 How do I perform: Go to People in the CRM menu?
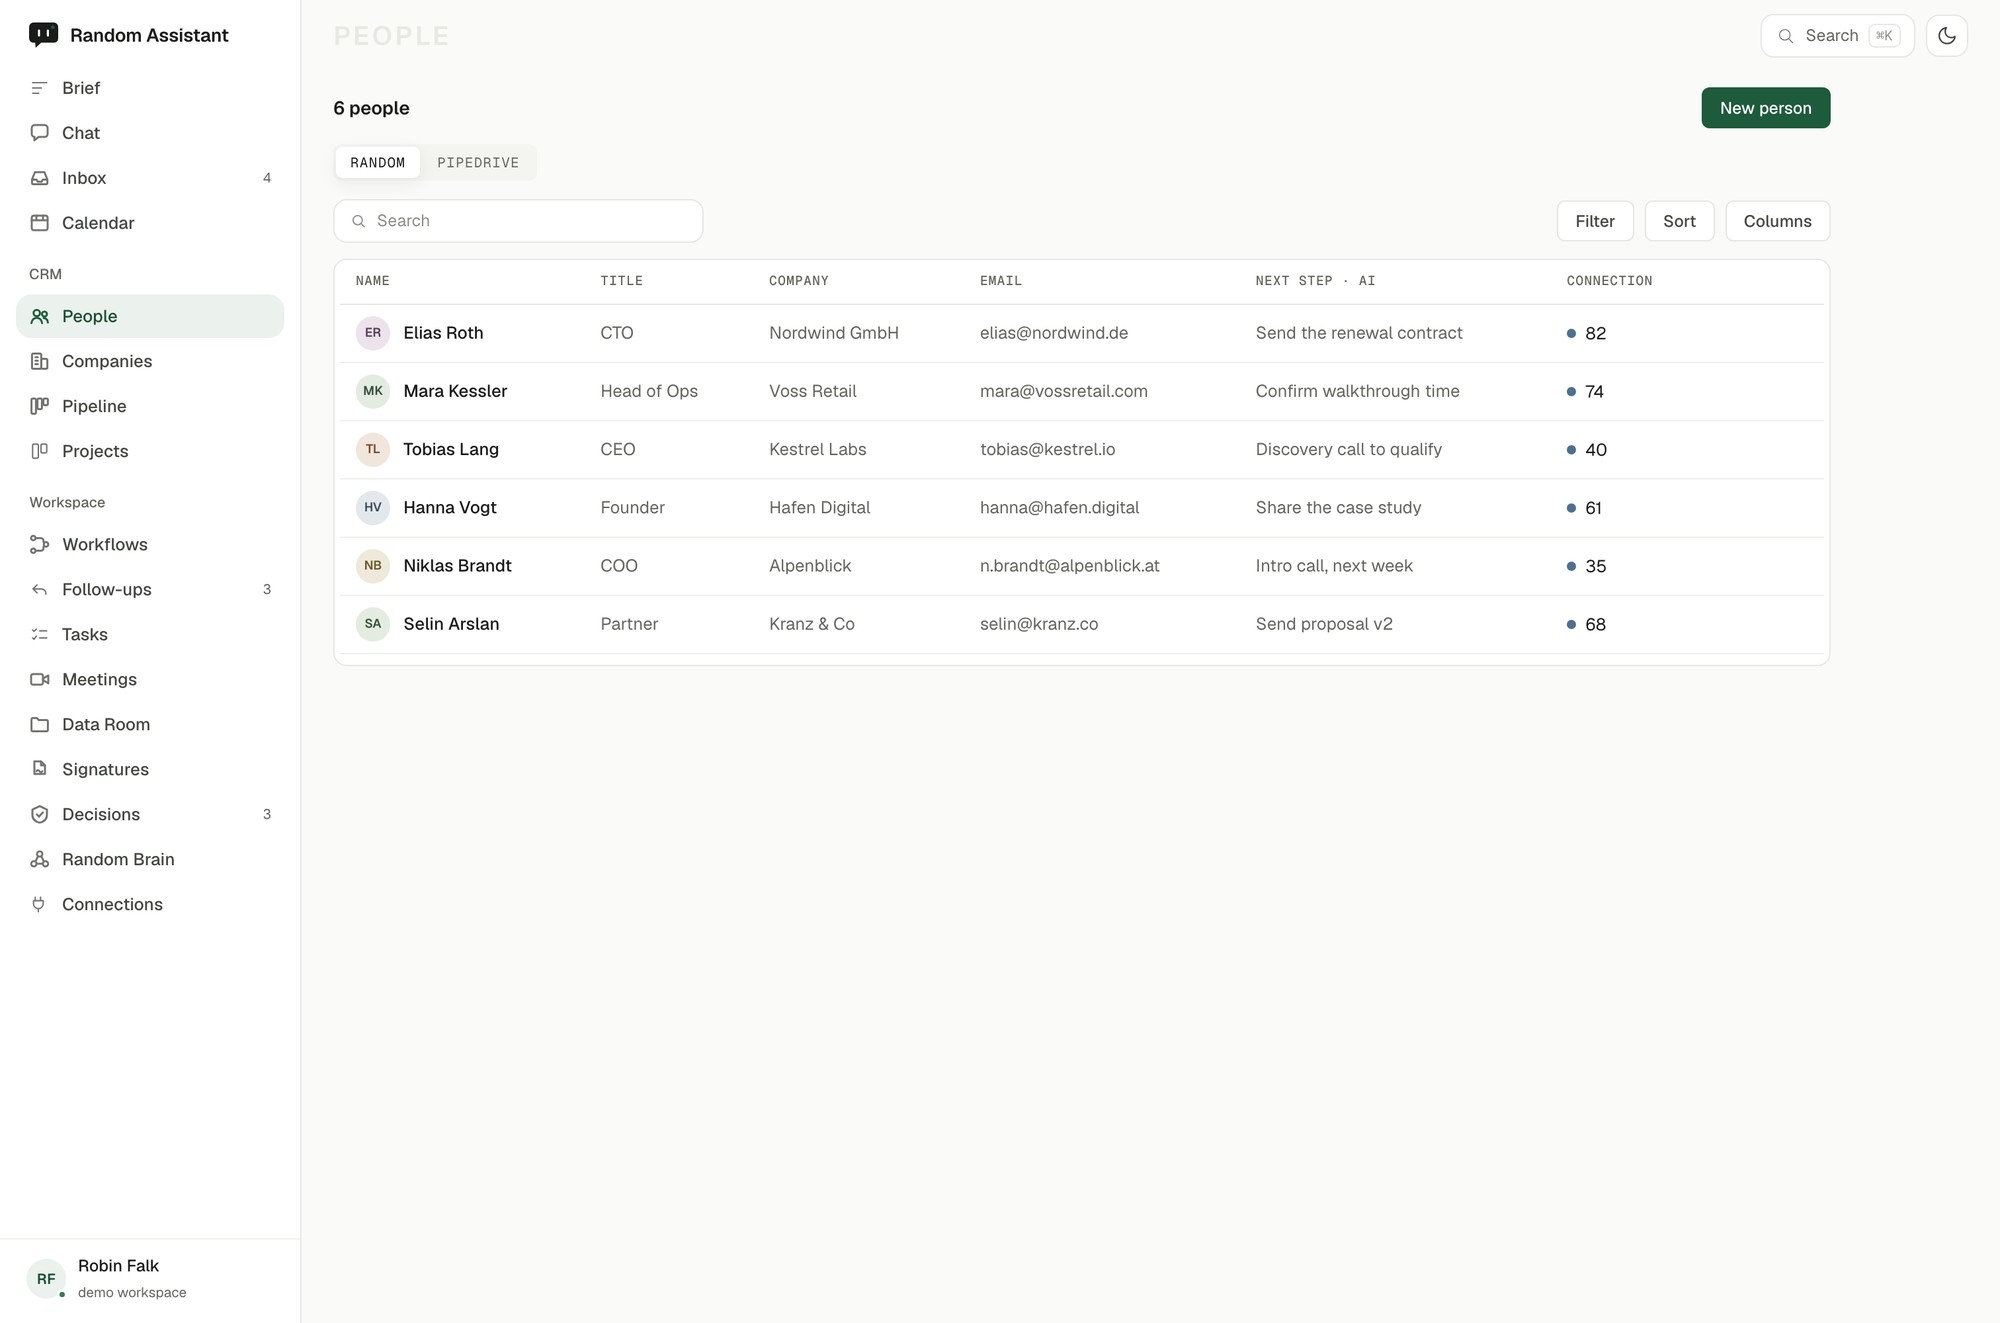(150, 316)
